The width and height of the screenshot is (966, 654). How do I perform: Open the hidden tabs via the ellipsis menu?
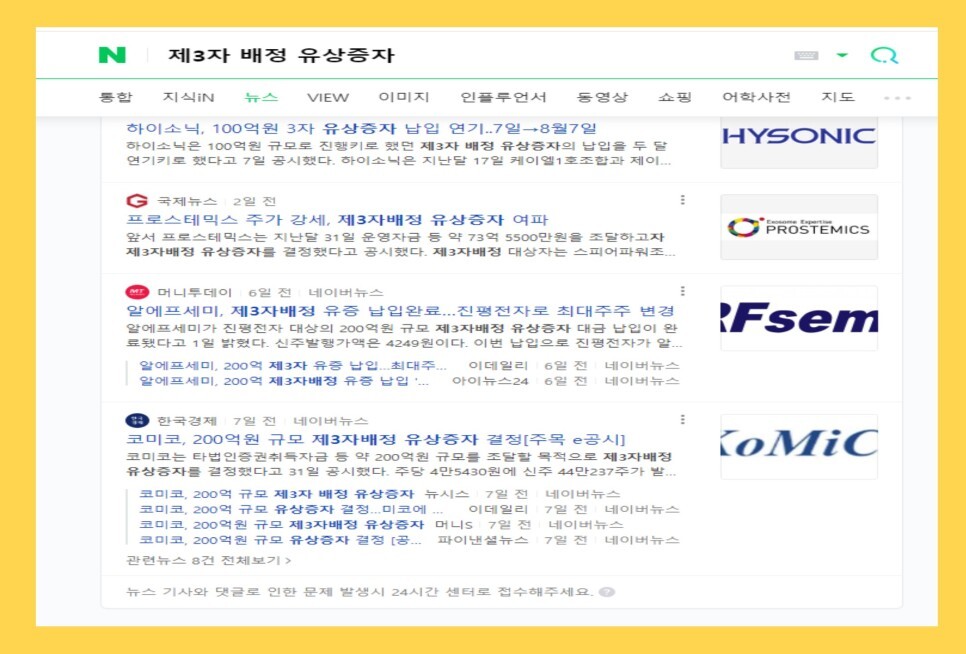pyautogui.click(x=895, y=97)
